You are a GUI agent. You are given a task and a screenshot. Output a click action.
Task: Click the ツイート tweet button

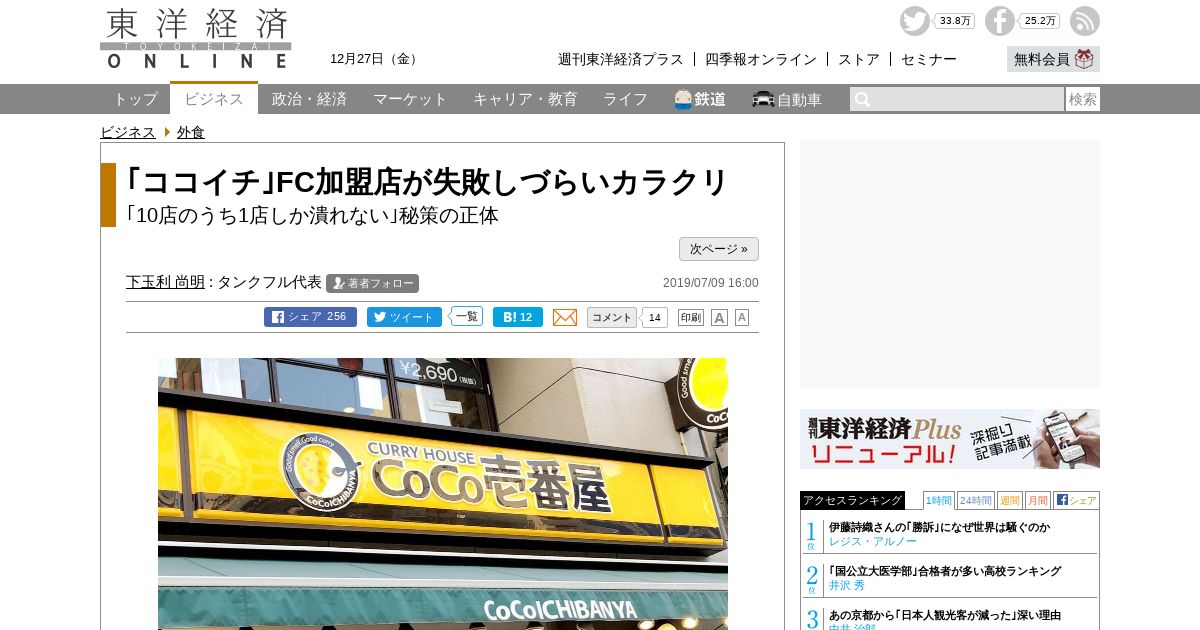404,317
